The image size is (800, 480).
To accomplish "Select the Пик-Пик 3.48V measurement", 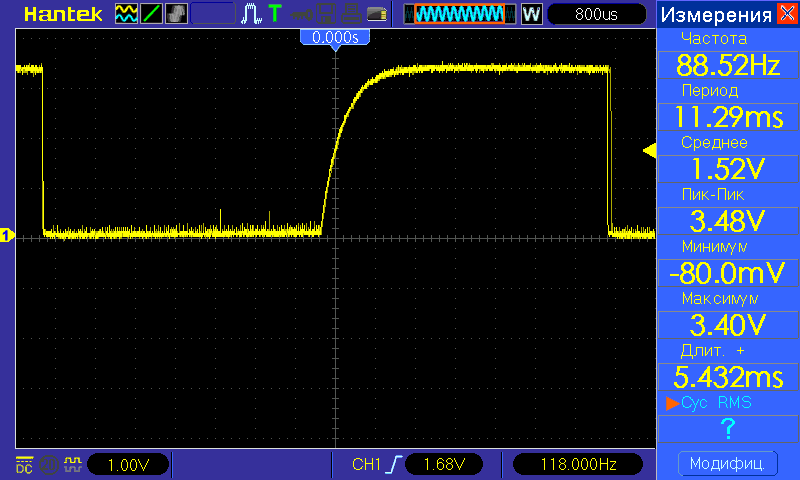I will [727, 220].
